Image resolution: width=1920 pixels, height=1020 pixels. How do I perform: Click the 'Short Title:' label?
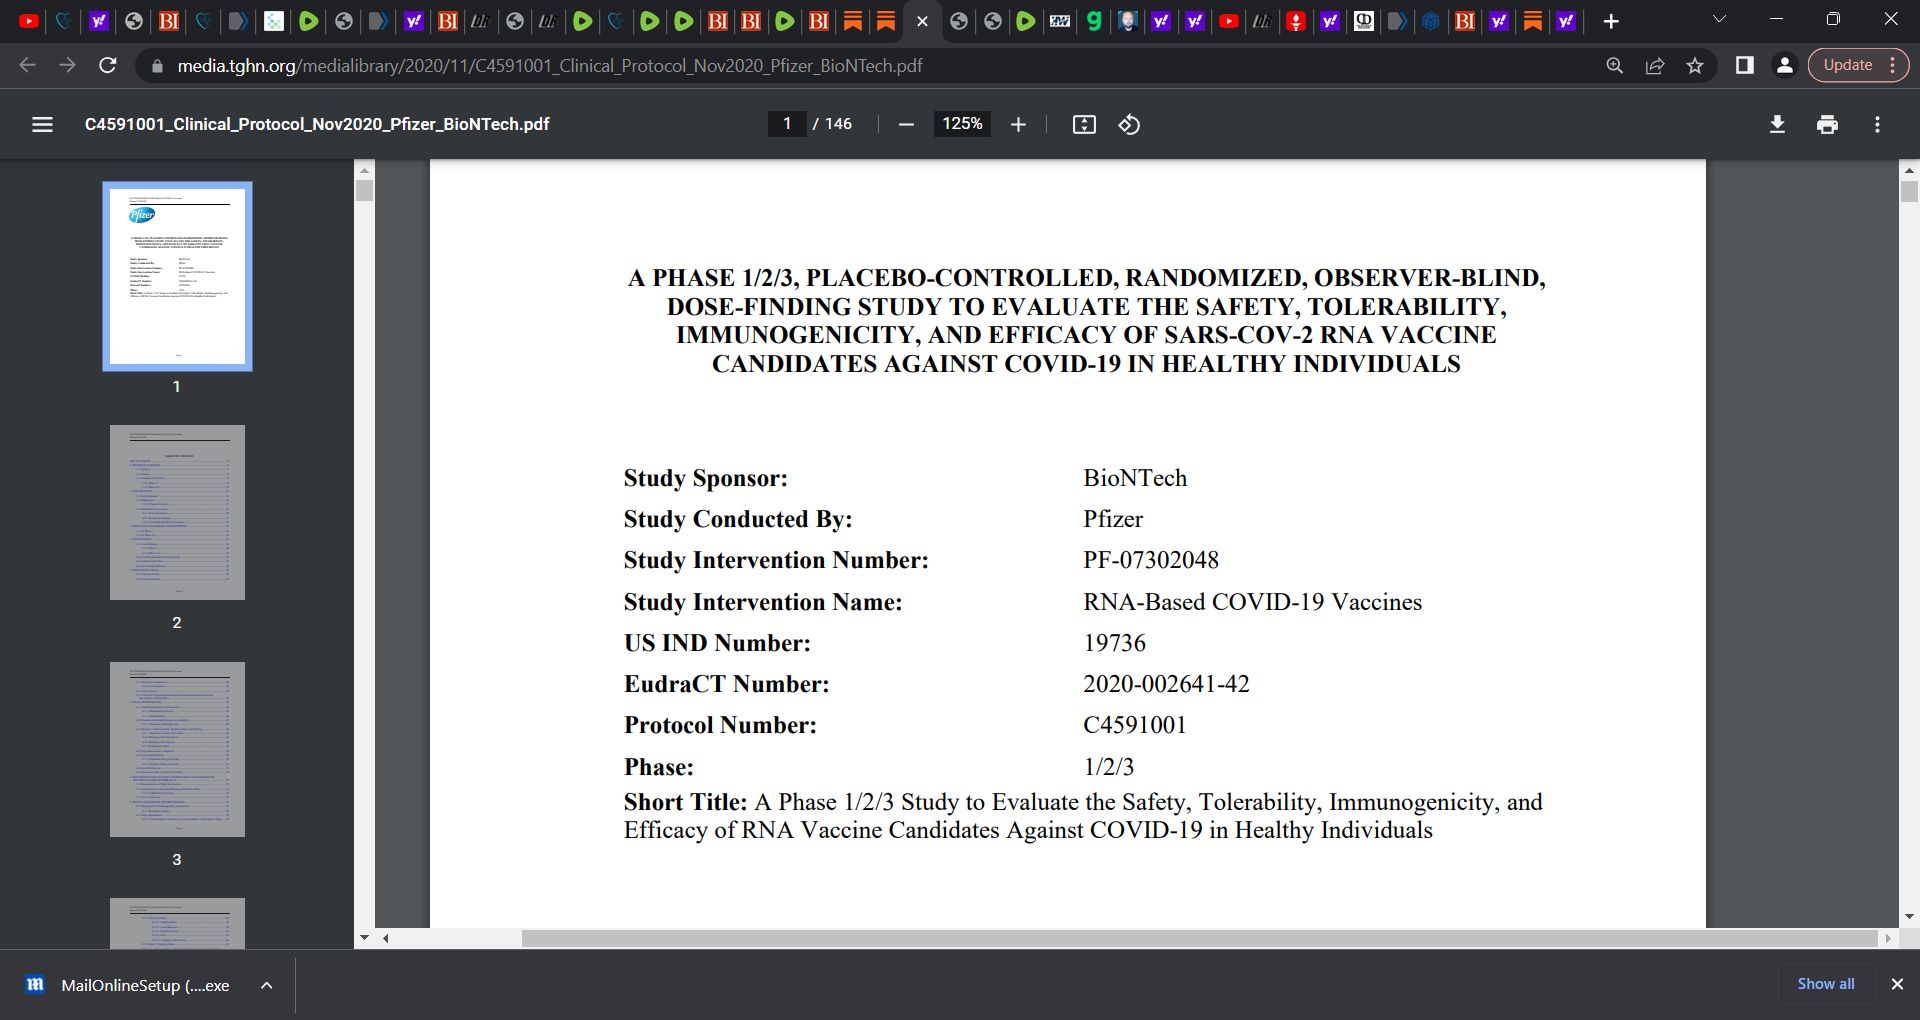(x=685, y=802)
